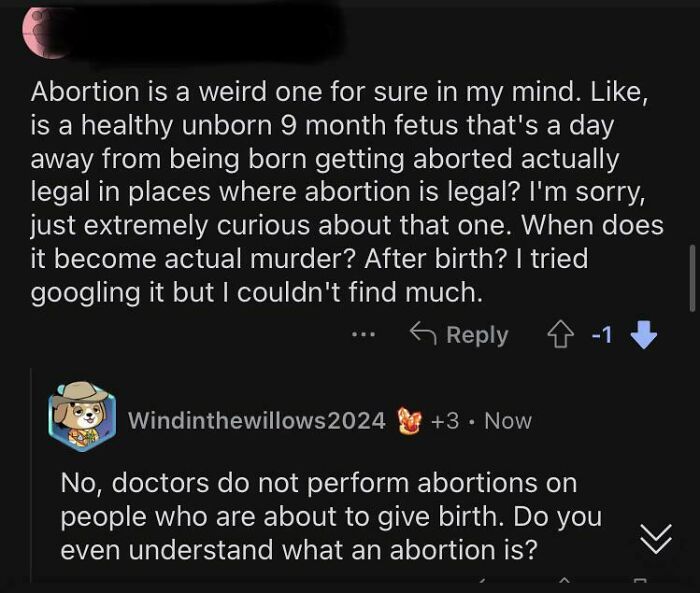The image size is (700, 593).
Task: Tap the double chevron down arrows
Action: click(x=655, y=538)
